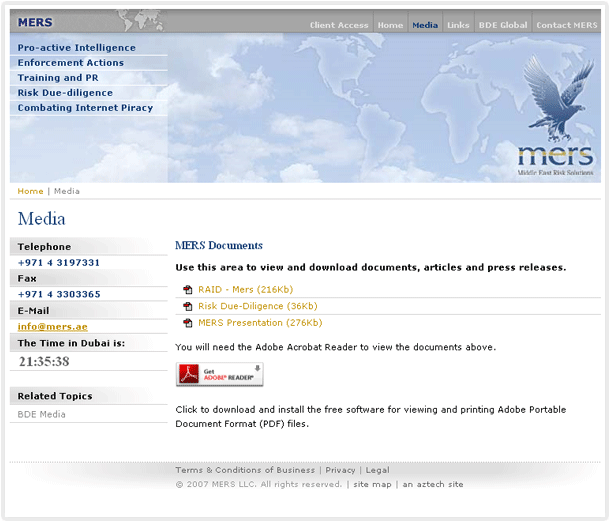Viewport: 610px width, 522px height.
Task: Open the BDE Global tab
Action: coord(503,25)
